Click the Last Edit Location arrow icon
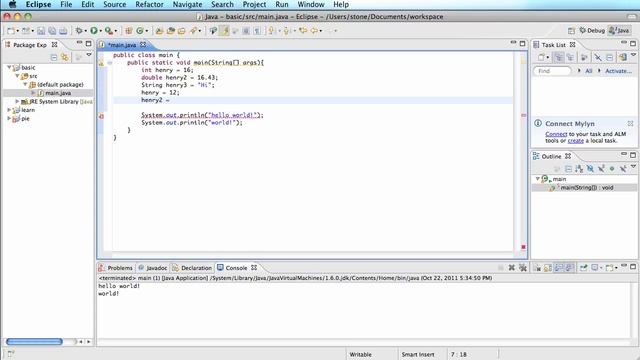 pos(302,31)
